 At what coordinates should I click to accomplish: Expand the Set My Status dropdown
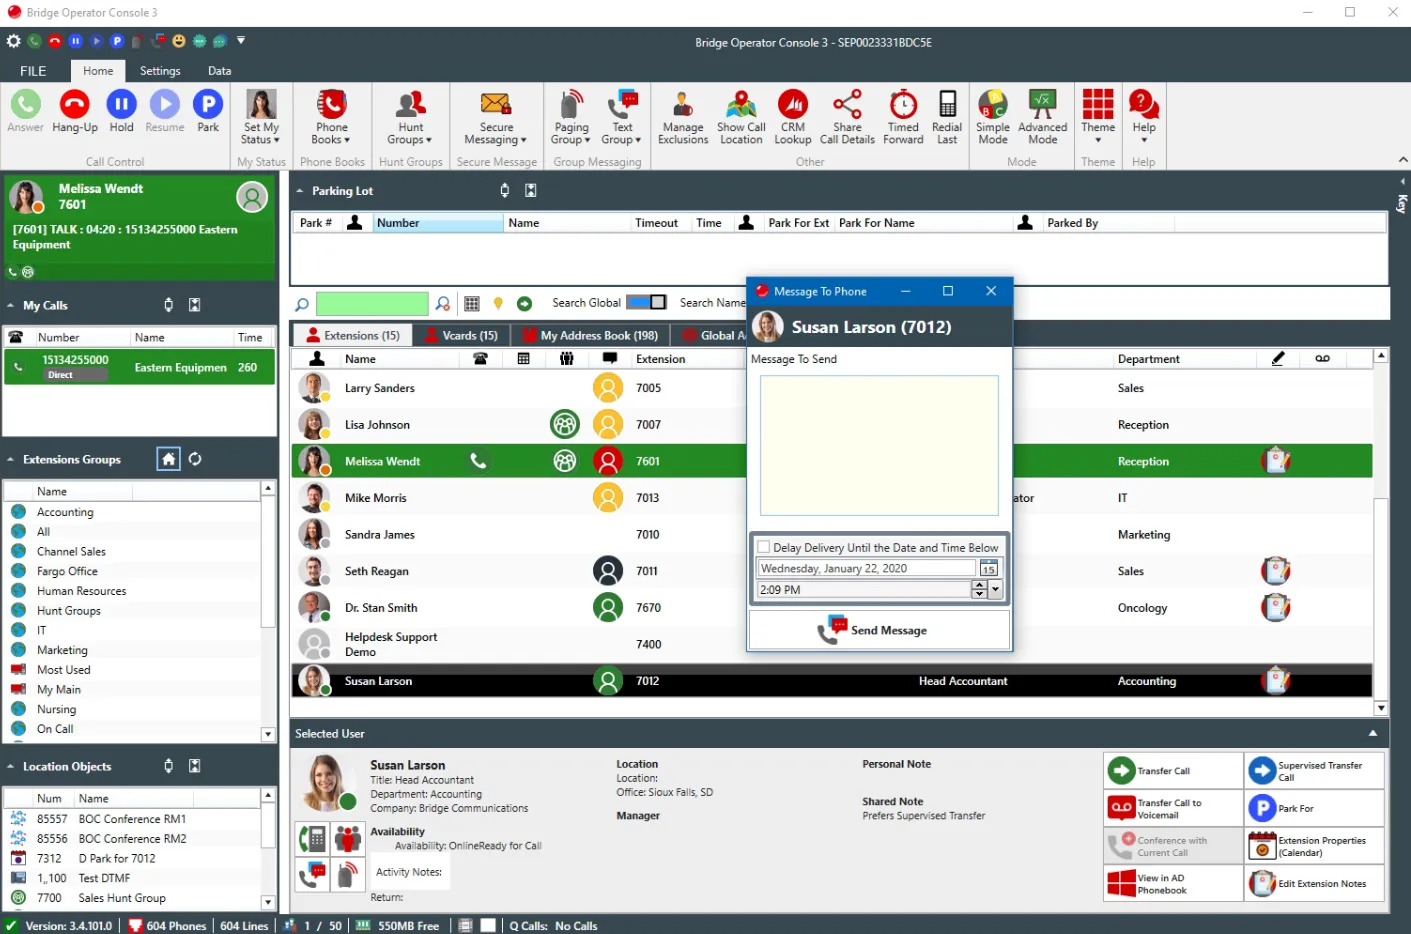pos(261,116)
